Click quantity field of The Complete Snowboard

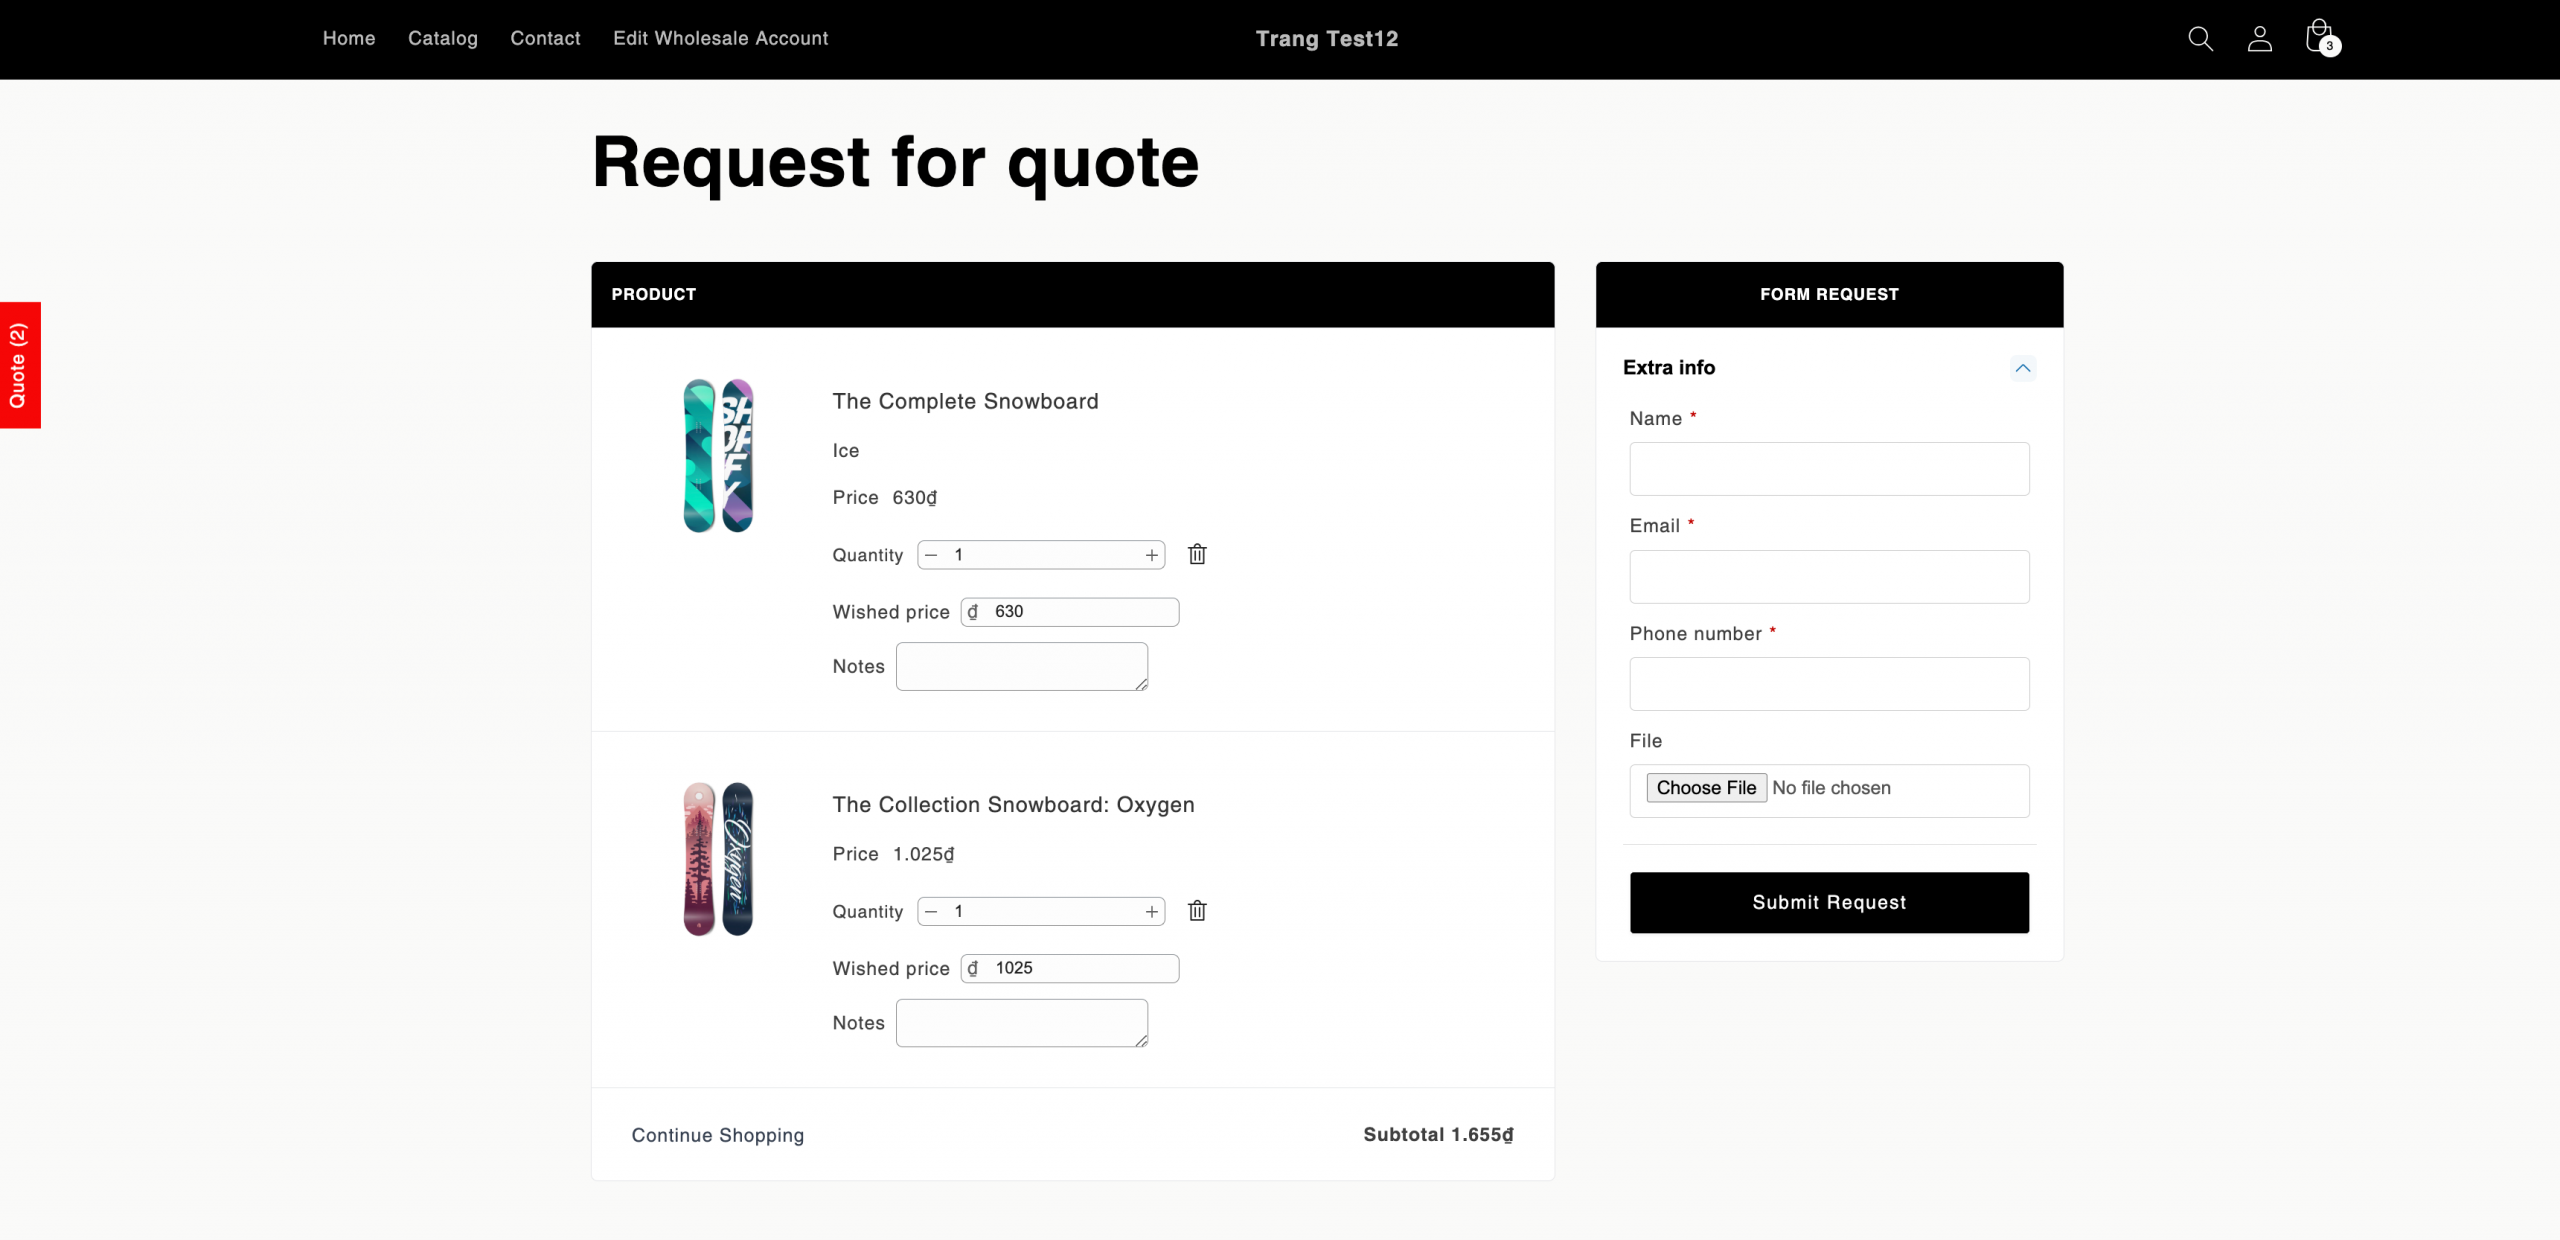coord(1041,555)
